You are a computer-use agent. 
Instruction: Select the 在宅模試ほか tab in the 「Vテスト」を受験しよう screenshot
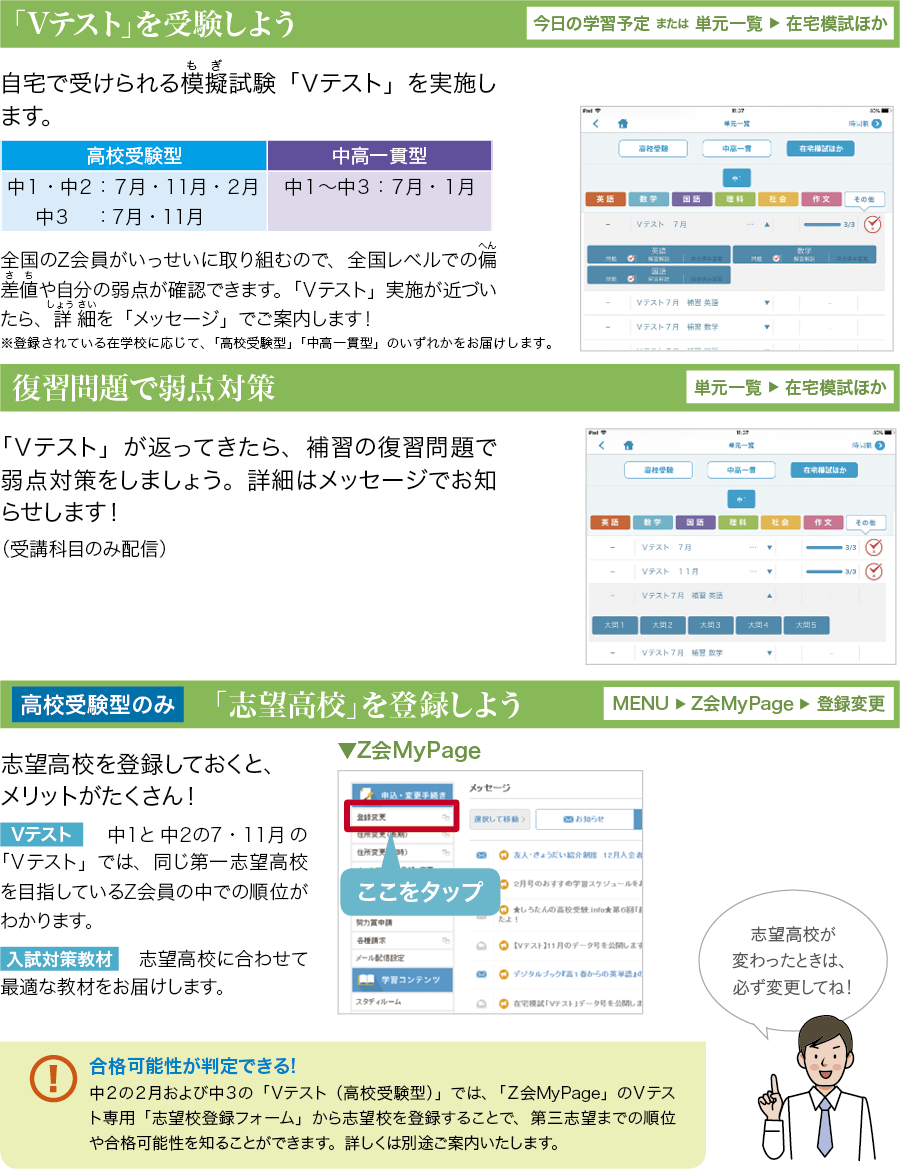pyautogui.click(x=821, y=148)
